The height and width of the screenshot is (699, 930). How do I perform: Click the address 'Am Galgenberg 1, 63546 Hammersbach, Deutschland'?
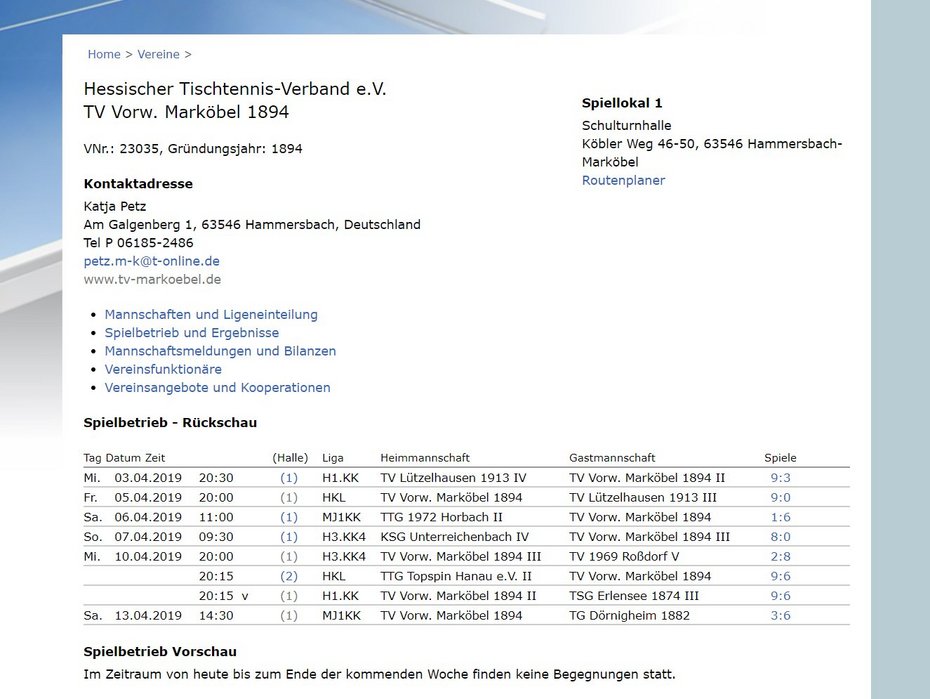tap(252, 225)
